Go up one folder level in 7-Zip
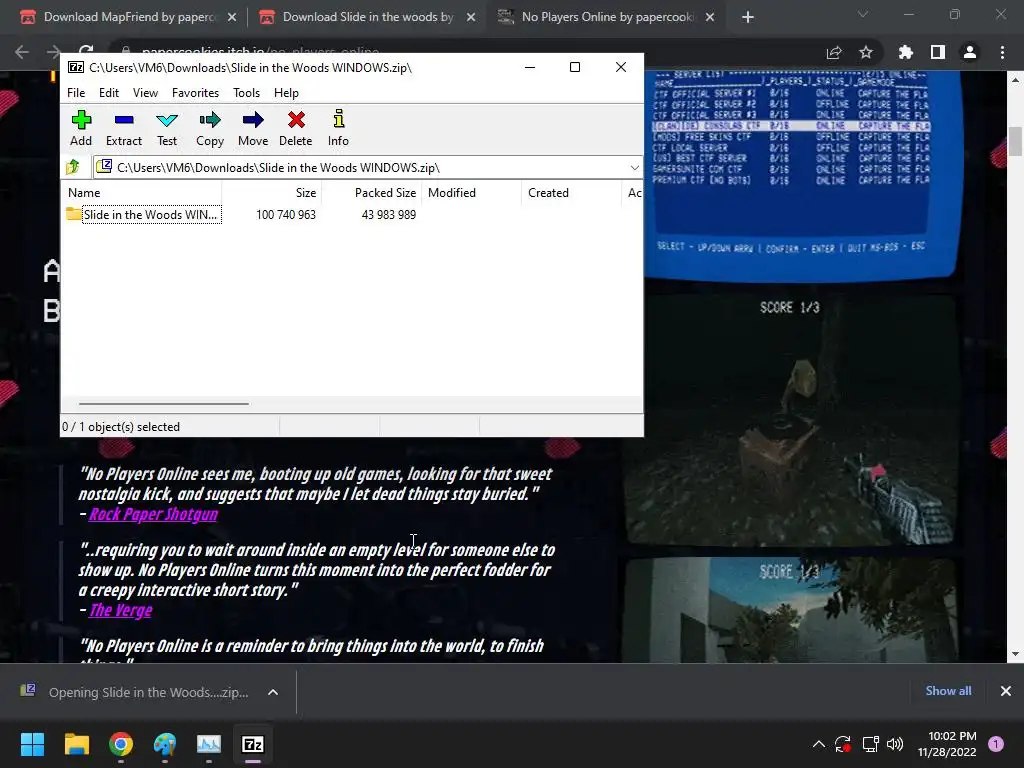This screenshot has width=1024, height=768. 73,167
